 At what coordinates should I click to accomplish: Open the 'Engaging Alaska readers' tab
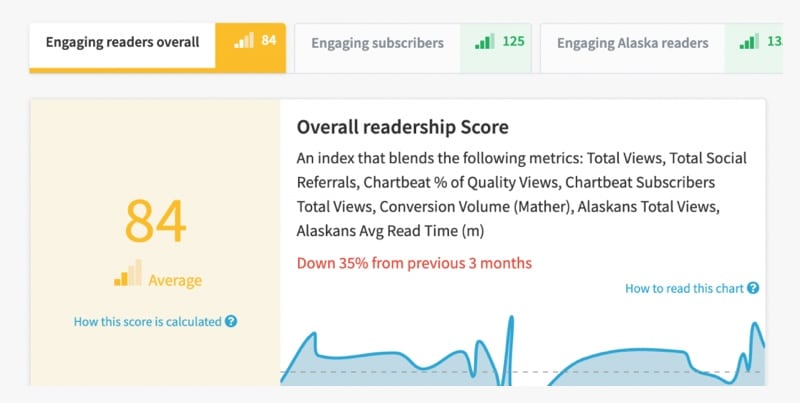pyautogui.click(x=632, y=43)
